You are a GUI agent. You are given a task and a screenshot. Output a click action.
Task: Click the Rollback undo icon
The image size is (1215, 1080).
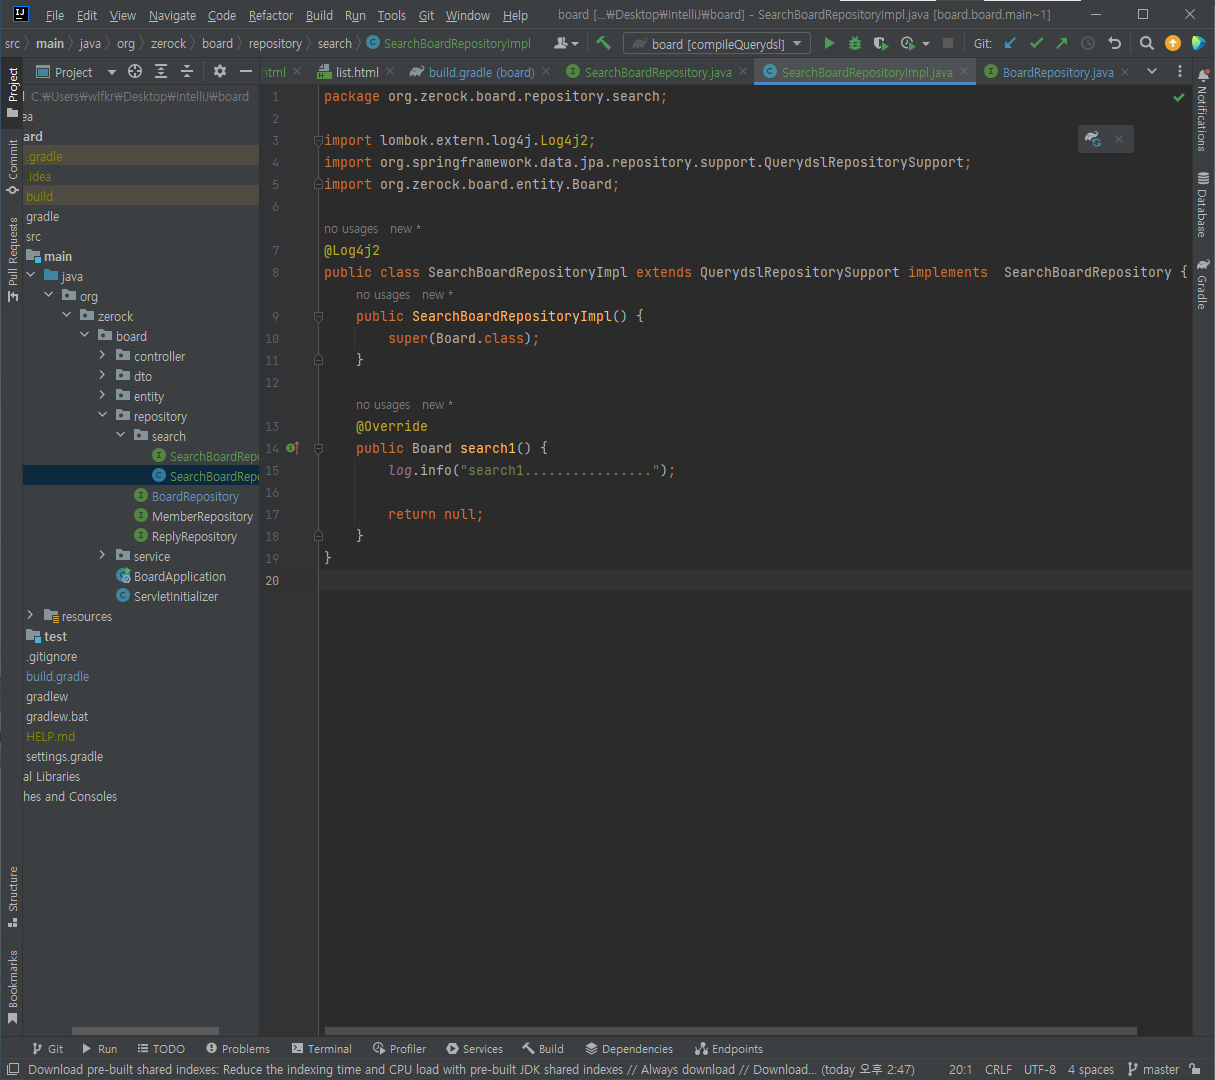pyautogui.click(x=1115, y=43)
